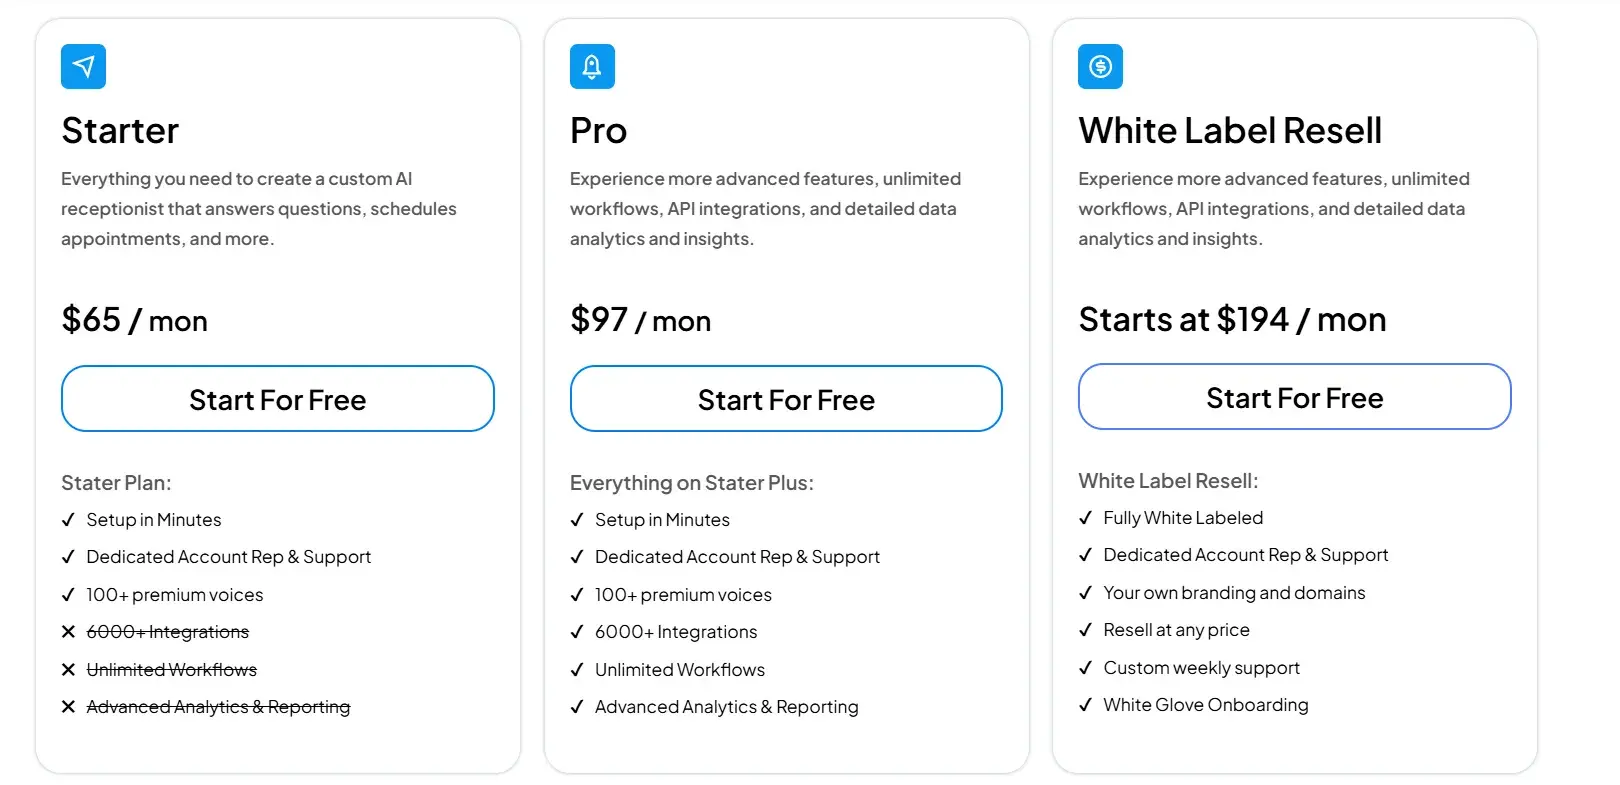The width and height of the screenshot is (1620, 785).
Task: Click the paper plane icon on Starter plan
Action: point(83,66)
